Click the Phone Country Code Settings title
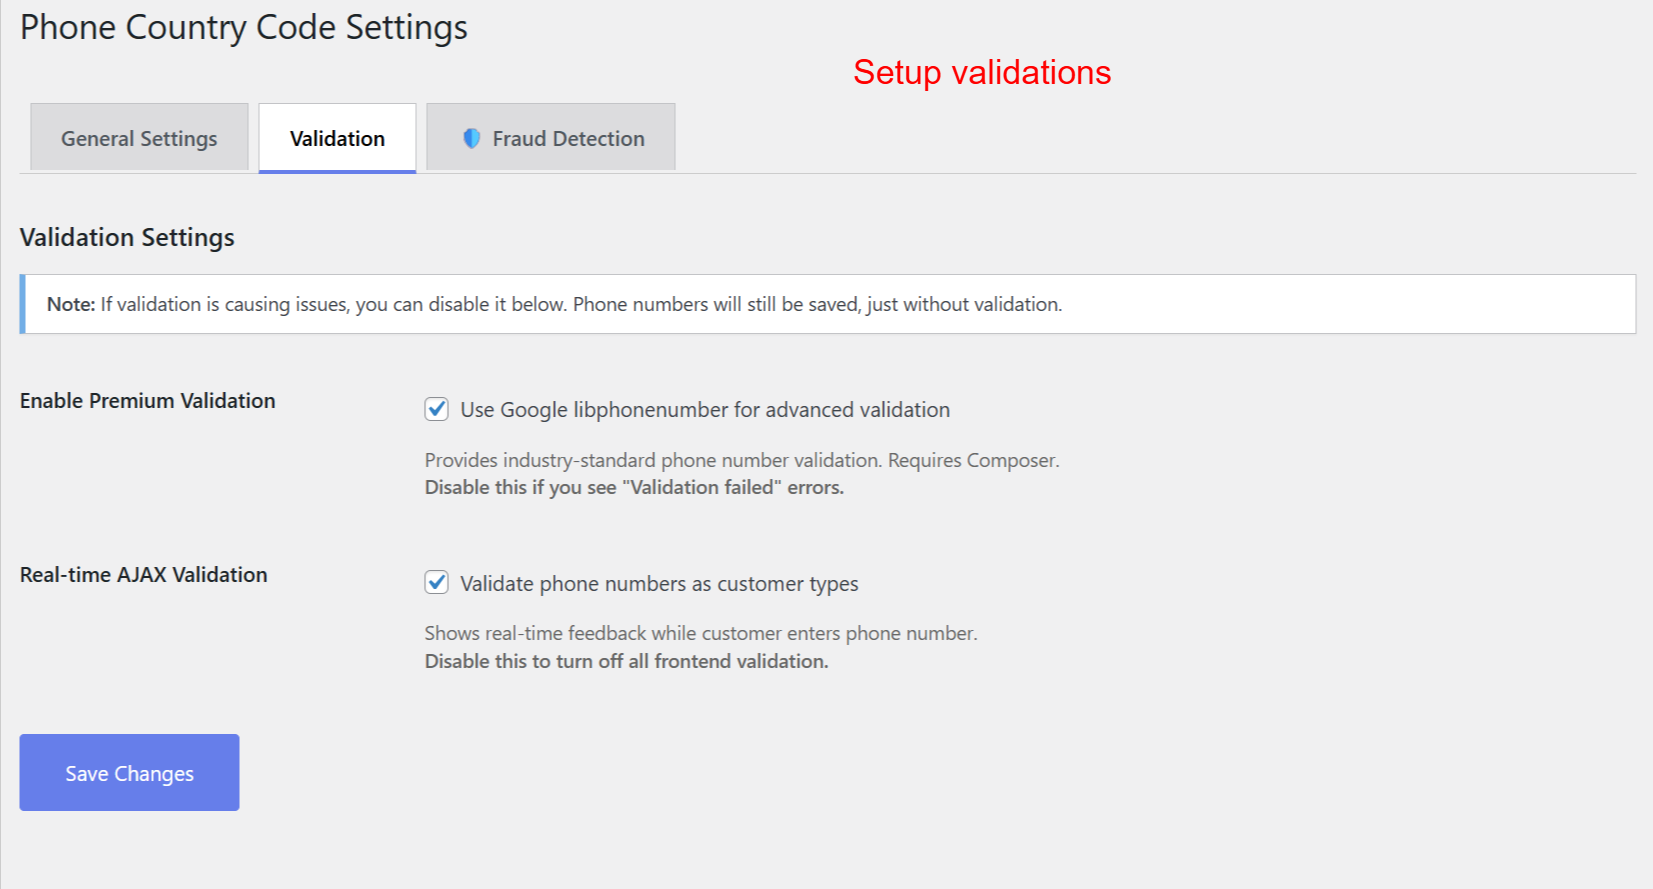Viewport: 1653px width, 889px height. coord(242,27)
